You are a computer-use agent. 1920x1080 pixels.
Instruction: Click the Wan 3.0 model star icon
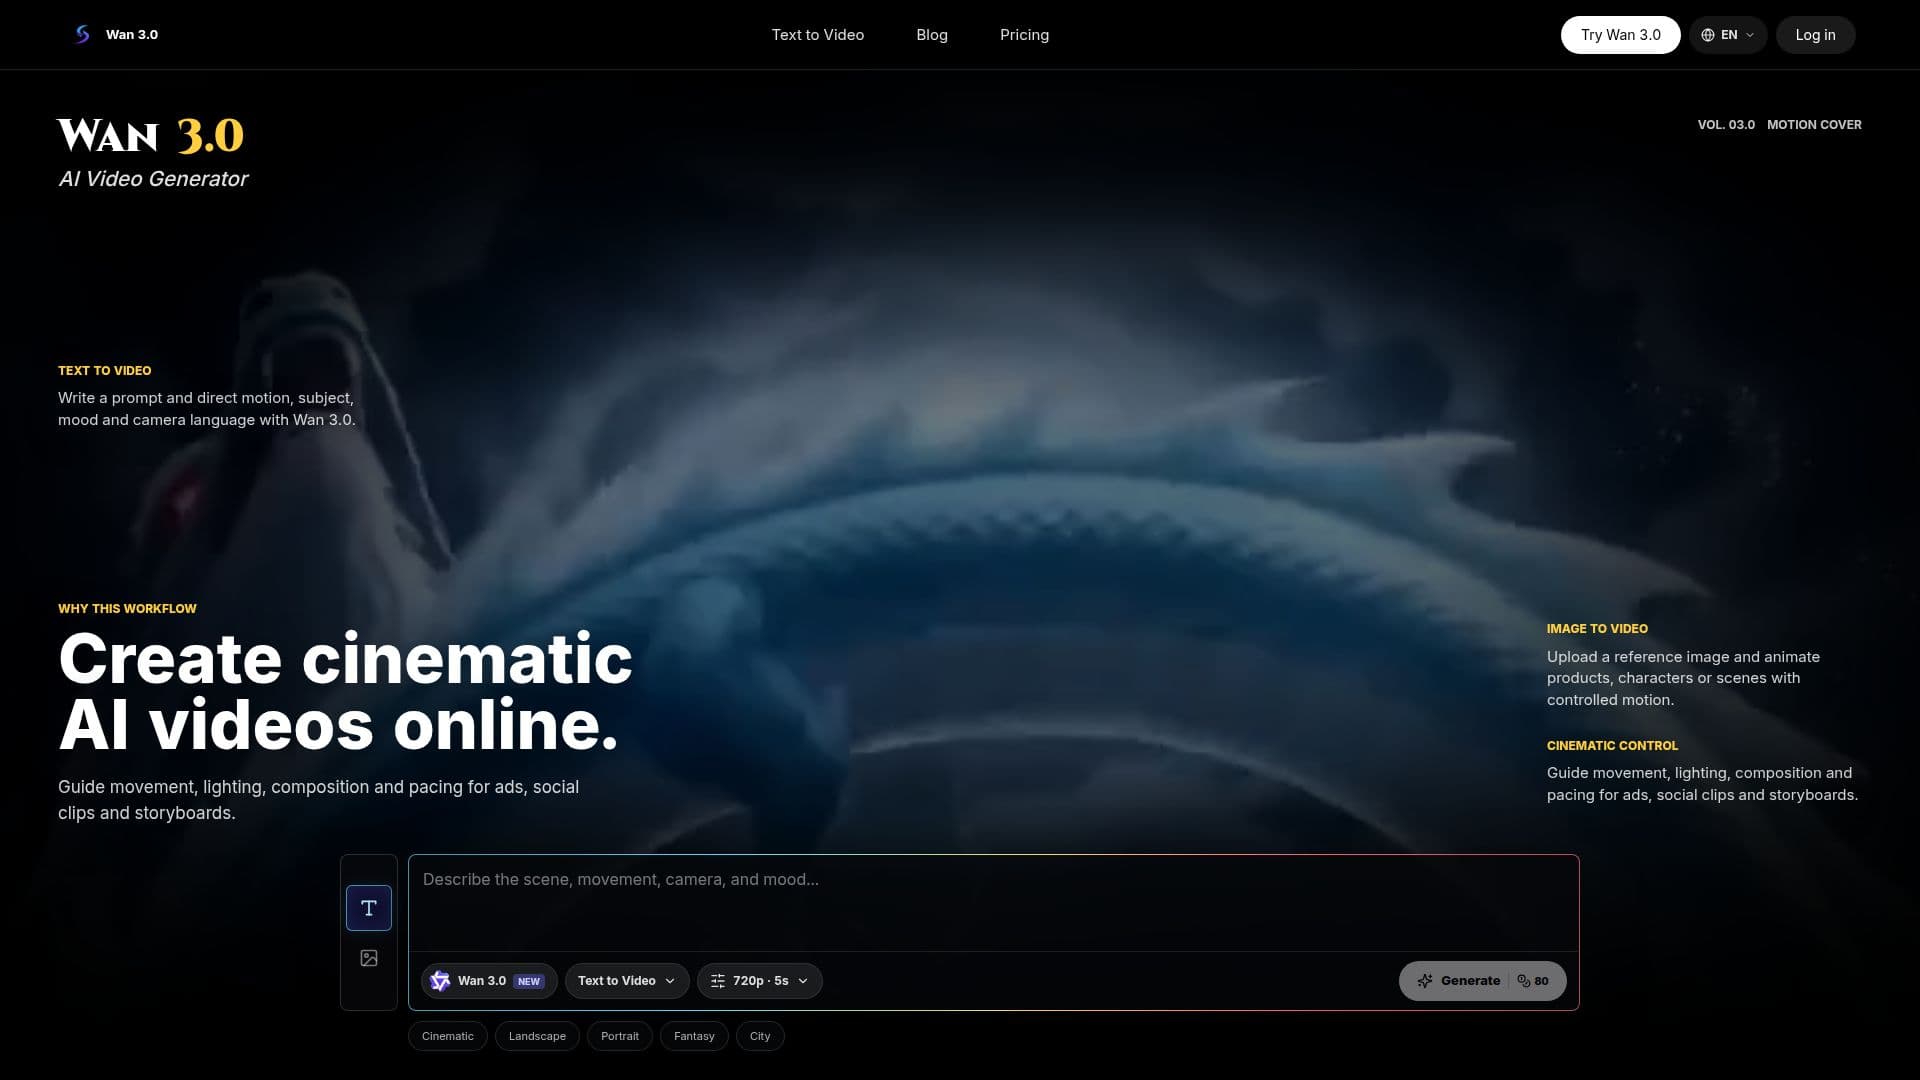440,981
